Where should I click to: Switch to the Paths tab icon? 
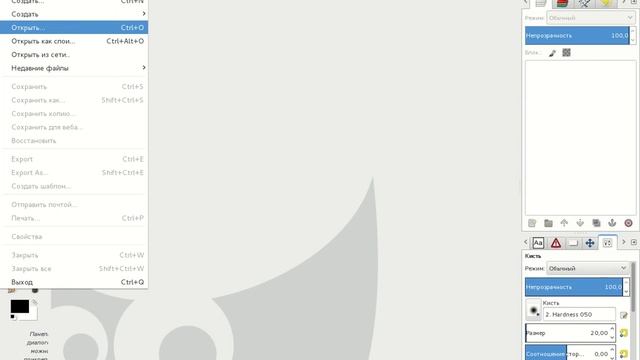pyautogui.click(x=584, y=3)
